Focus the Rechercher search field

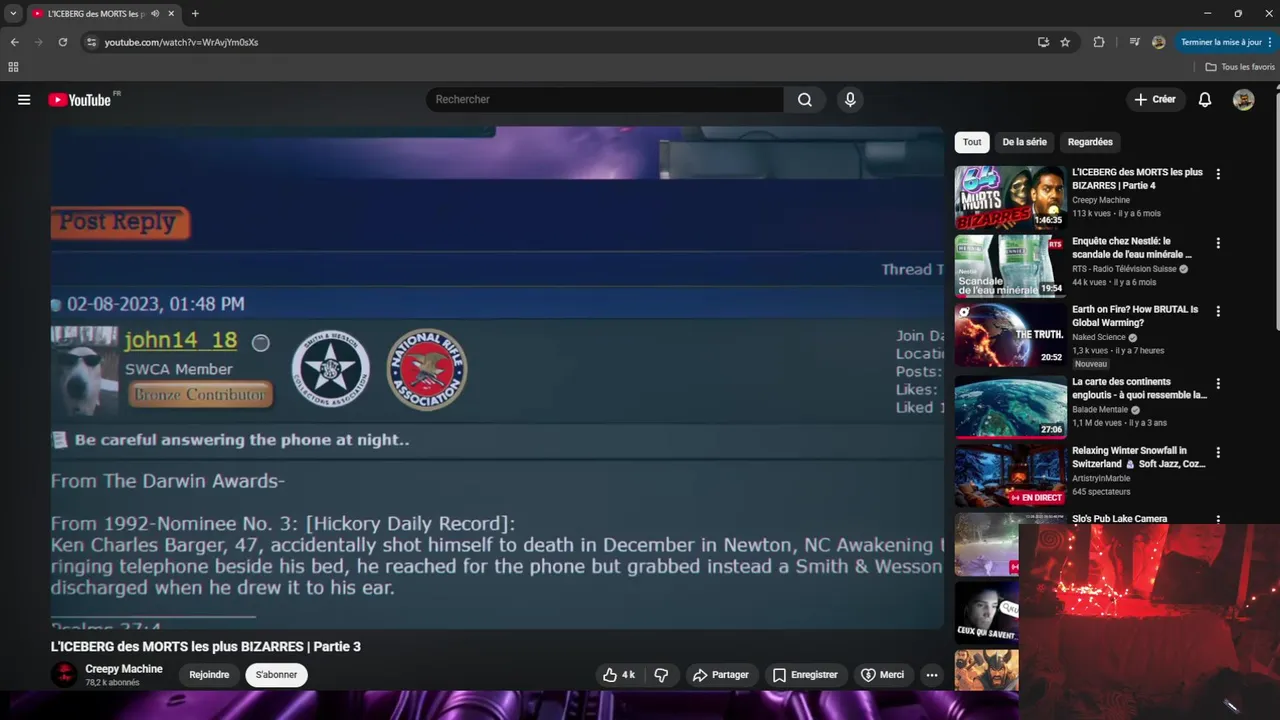[x=605, y=99]
